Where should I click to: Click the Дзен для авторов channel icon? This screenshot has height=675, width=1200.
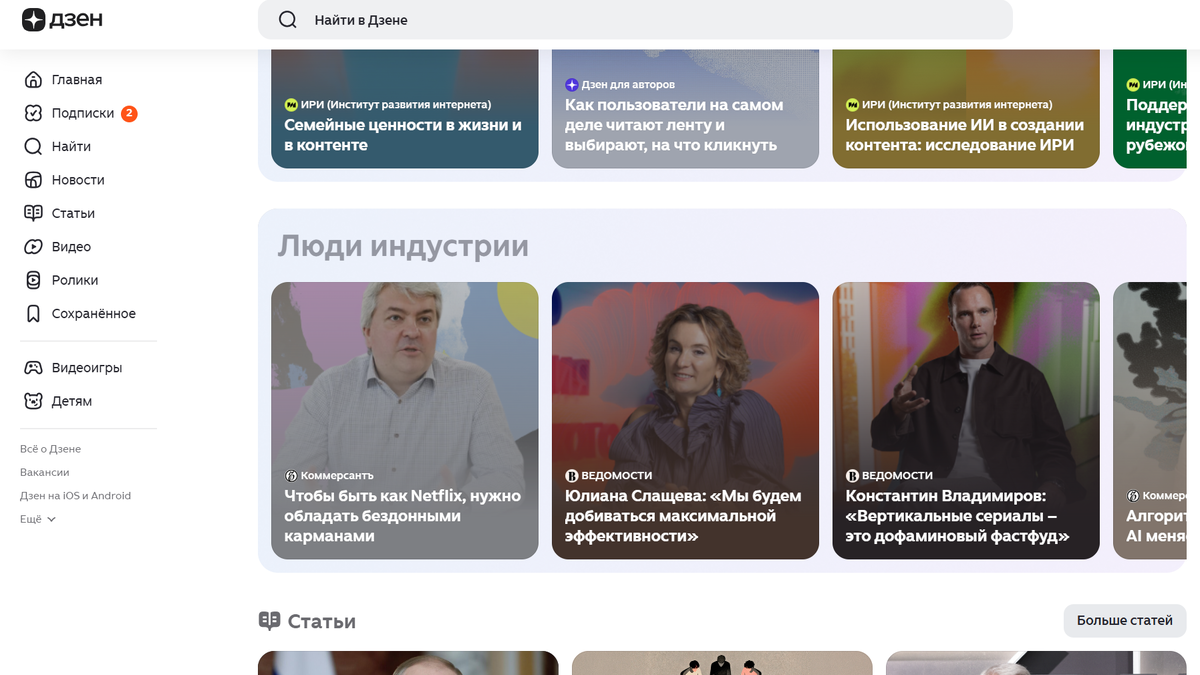click(571, 85)
